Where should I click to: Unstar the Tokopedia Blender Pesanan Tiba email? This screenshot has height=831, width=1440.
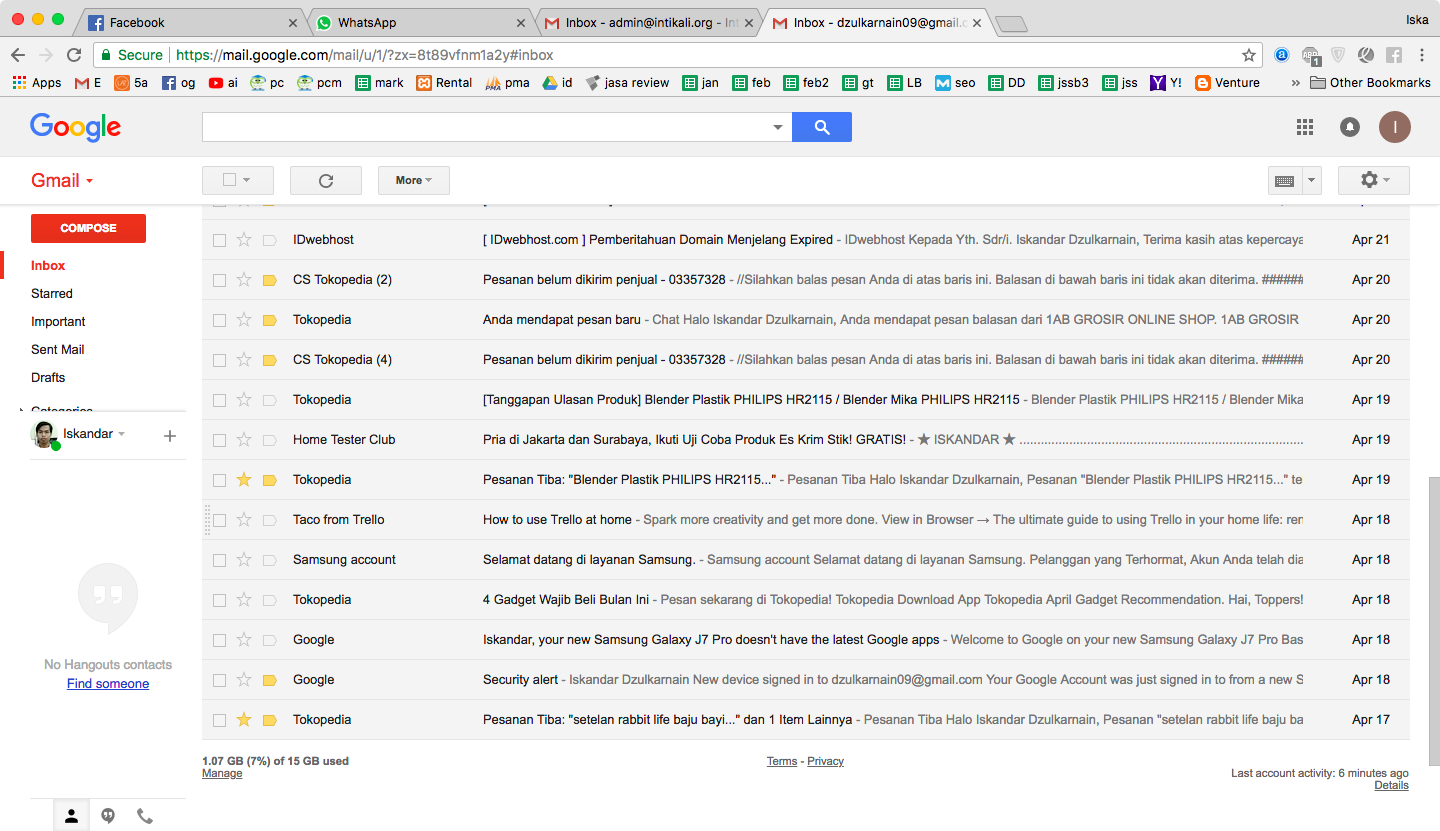[244, 480]
